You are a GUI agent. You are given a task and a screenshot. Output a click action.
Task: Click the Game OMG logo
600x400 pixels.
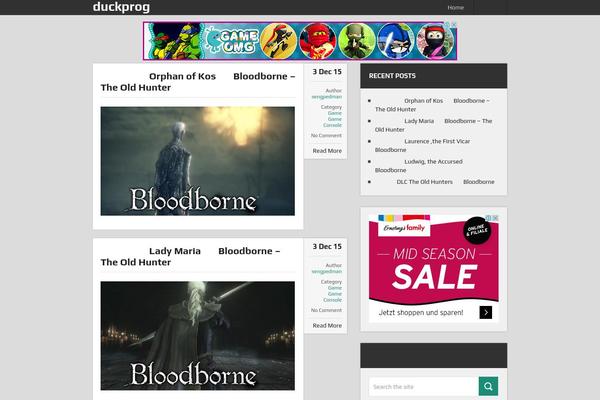pos(233,41)
